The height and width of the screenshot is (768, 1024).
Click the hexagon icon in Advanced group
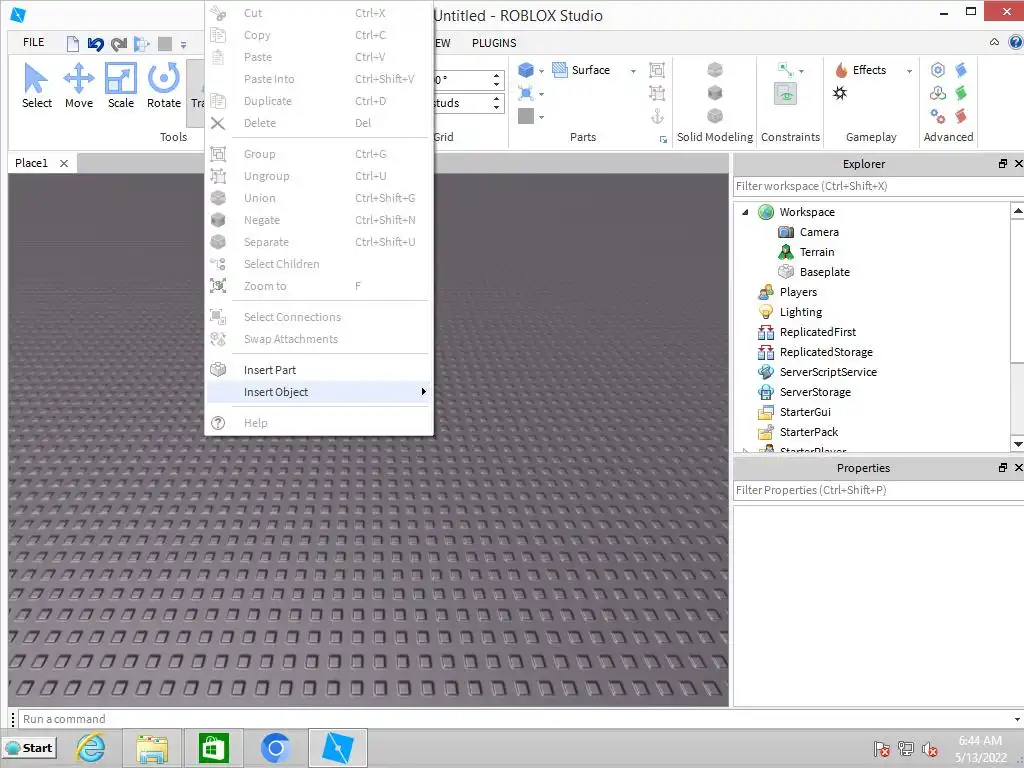[x=938, y=70]
